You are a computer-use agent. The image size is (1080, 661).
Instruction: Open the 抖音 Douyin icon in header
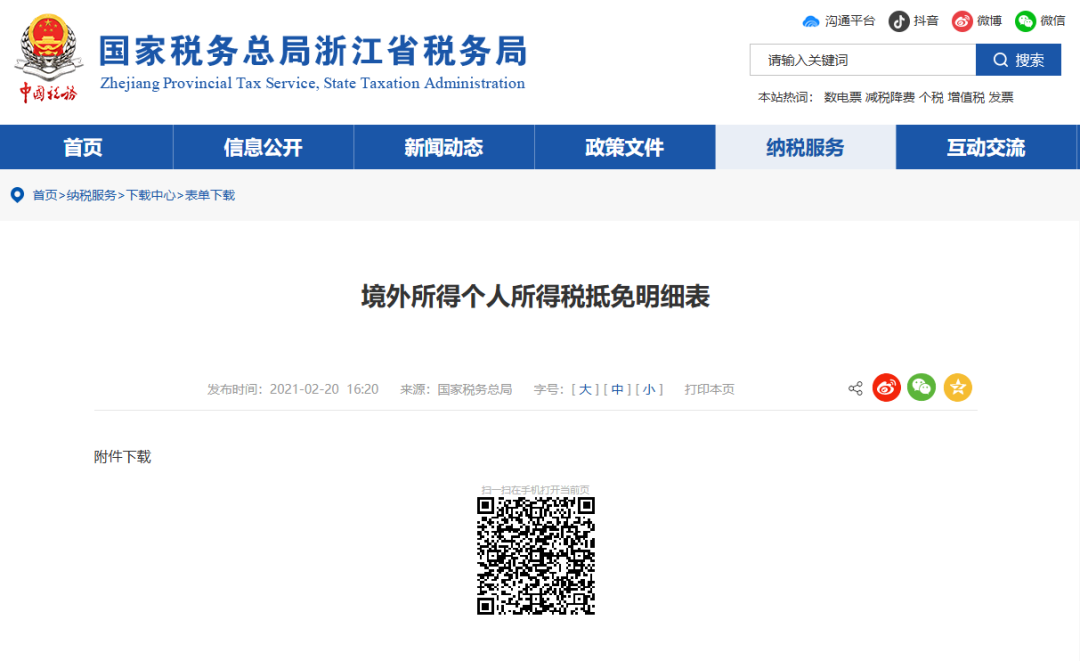click(x=898, y=21)
